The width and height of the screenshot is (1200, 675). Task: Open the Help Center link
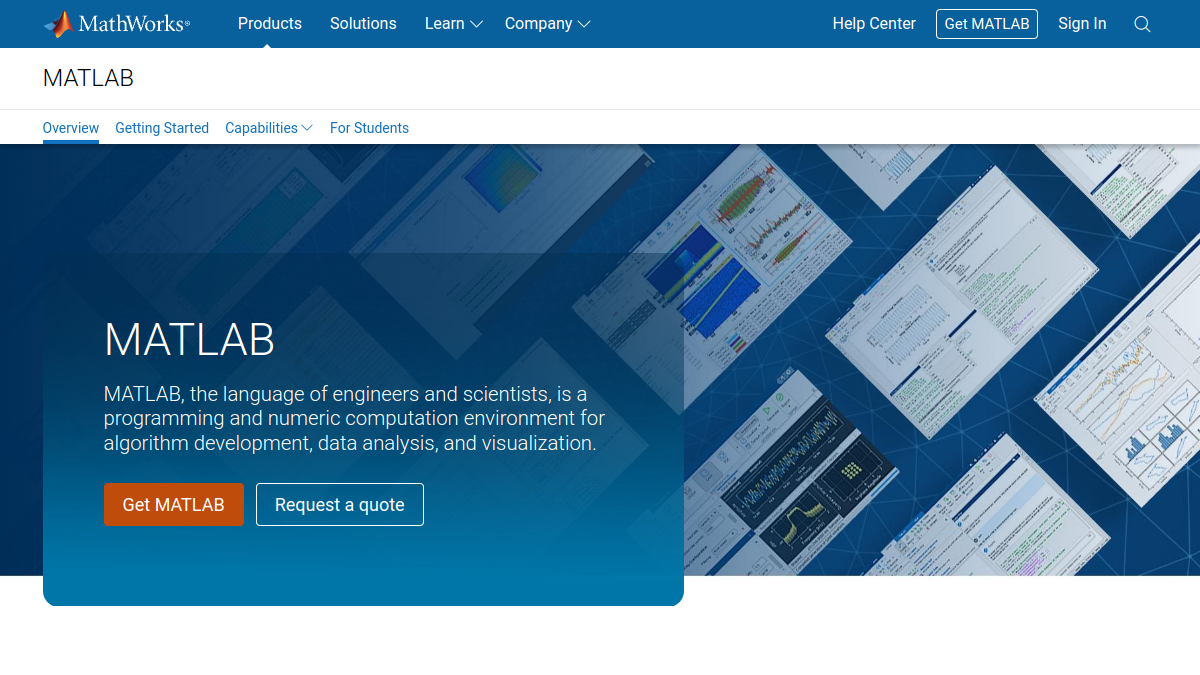click(x=874, y=24)
